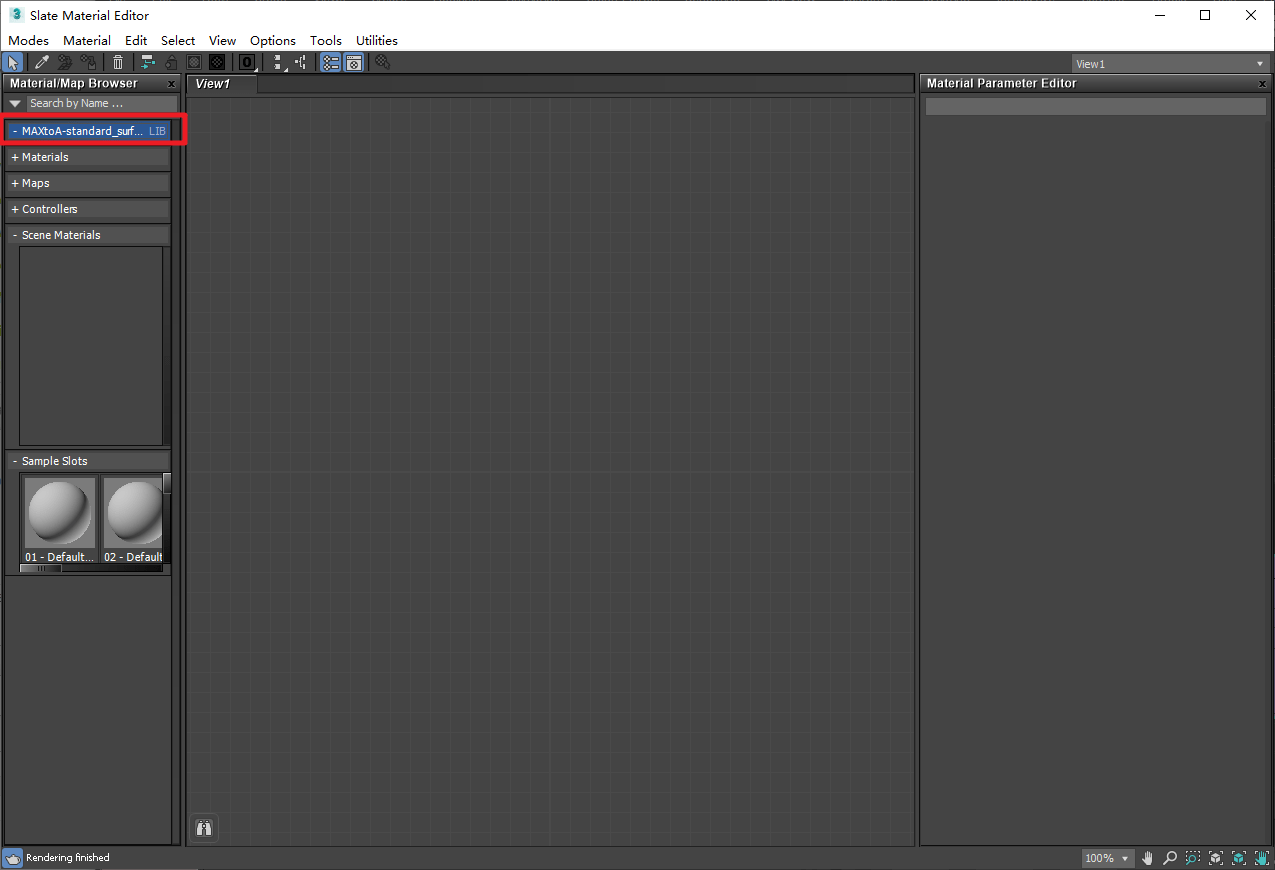This screenshot has height=870, width=1275.
Task: Click the Layout All Vertical icon
Action: click(x=276, y=62)
